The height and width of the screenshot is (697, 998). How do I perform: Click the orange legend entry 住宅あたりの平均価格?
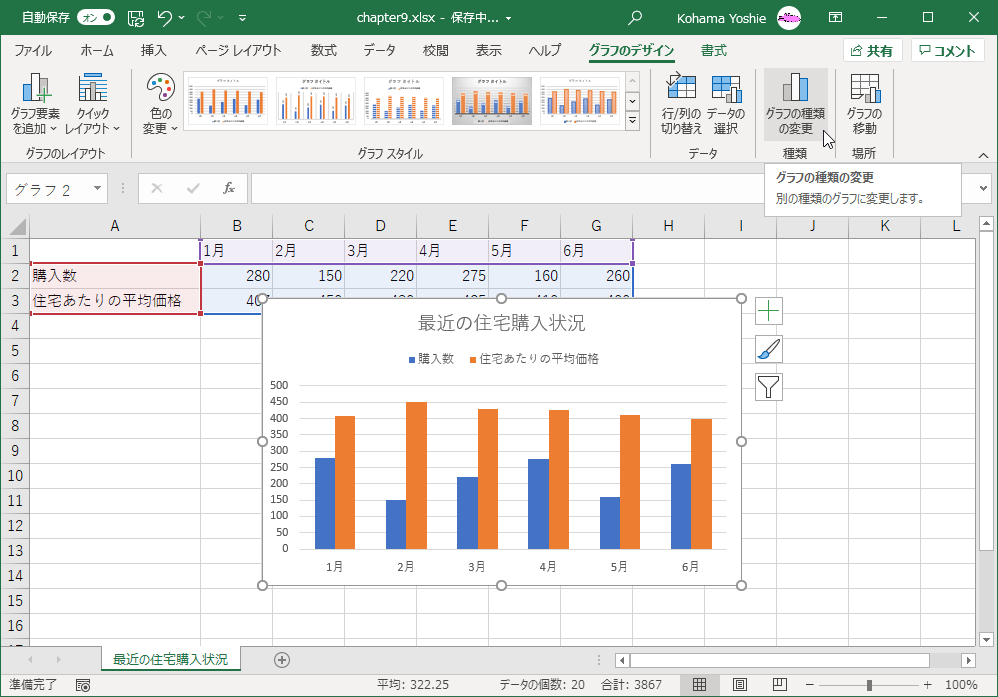pyautogui.click(x=535, y=359)
